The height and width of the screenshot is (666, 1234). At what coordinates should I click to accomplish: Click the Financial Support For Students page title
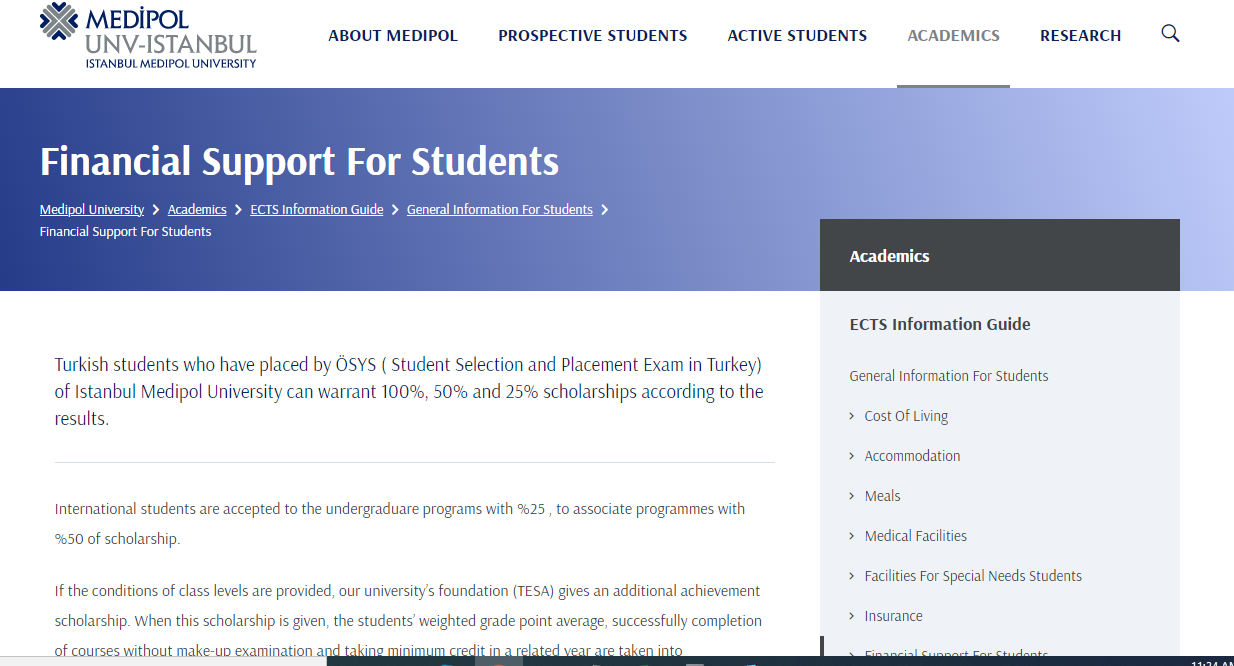point(299,161)
